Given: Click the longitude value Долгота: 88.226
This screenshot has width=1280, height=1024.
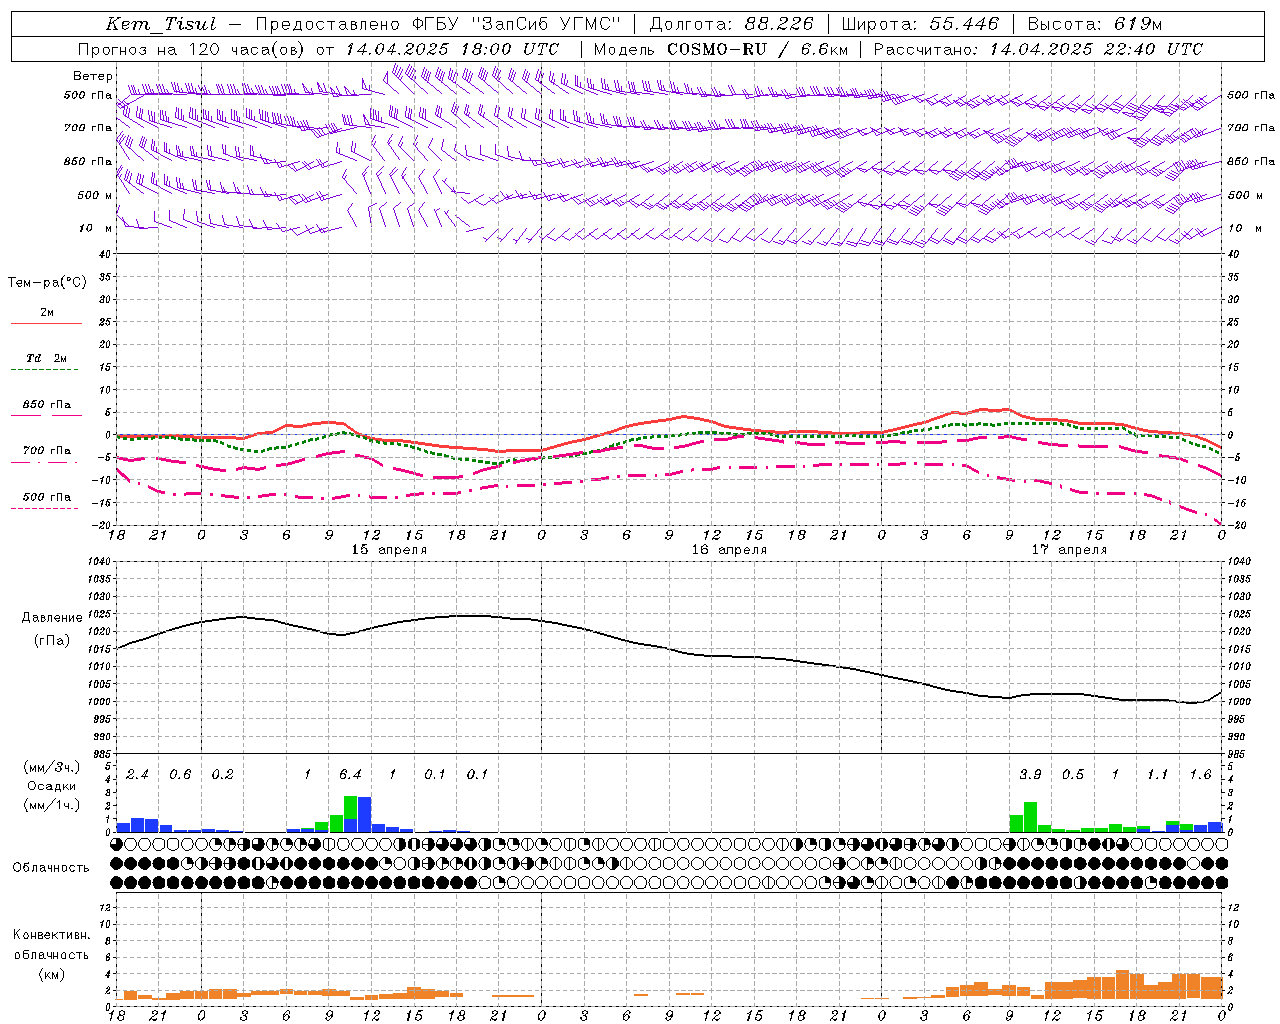Looking at the screenshot, I should (x=731, y=24).
